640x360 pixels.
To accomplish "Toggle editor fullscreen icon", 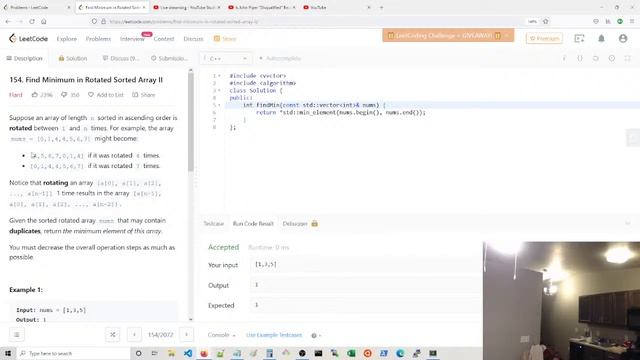I will pos(627,58).
